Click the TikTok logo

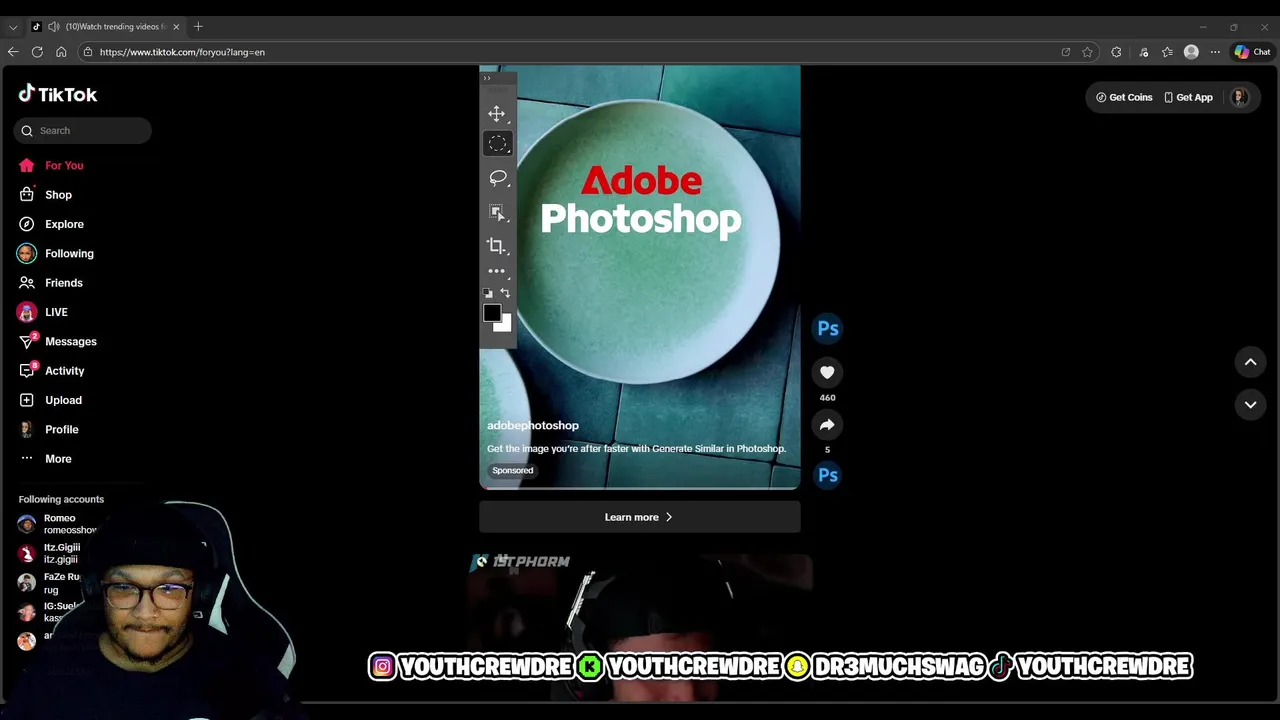pos(58,94)
